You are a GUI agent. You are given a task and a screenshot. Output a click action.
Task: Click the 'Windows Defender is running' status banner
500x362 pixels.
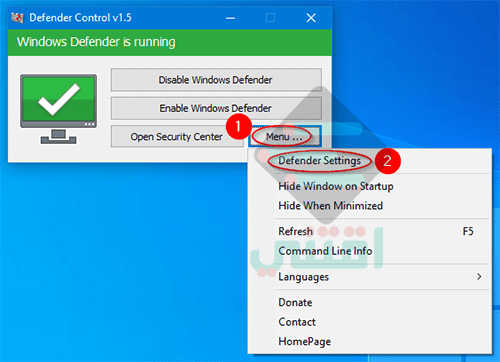point(170,42)
